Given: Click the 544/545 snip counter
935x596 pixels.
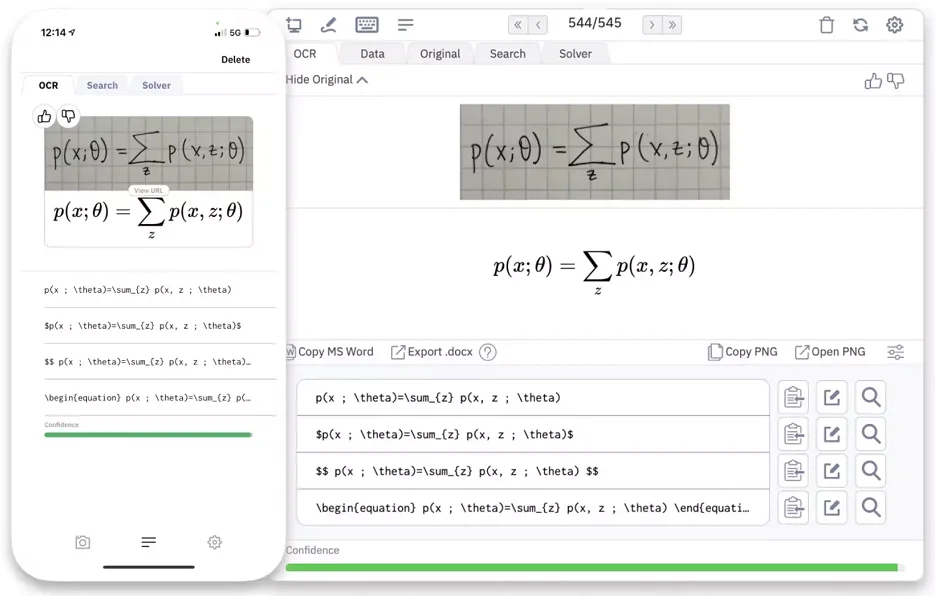Looking at the screenshot, I should click(595, 23).
